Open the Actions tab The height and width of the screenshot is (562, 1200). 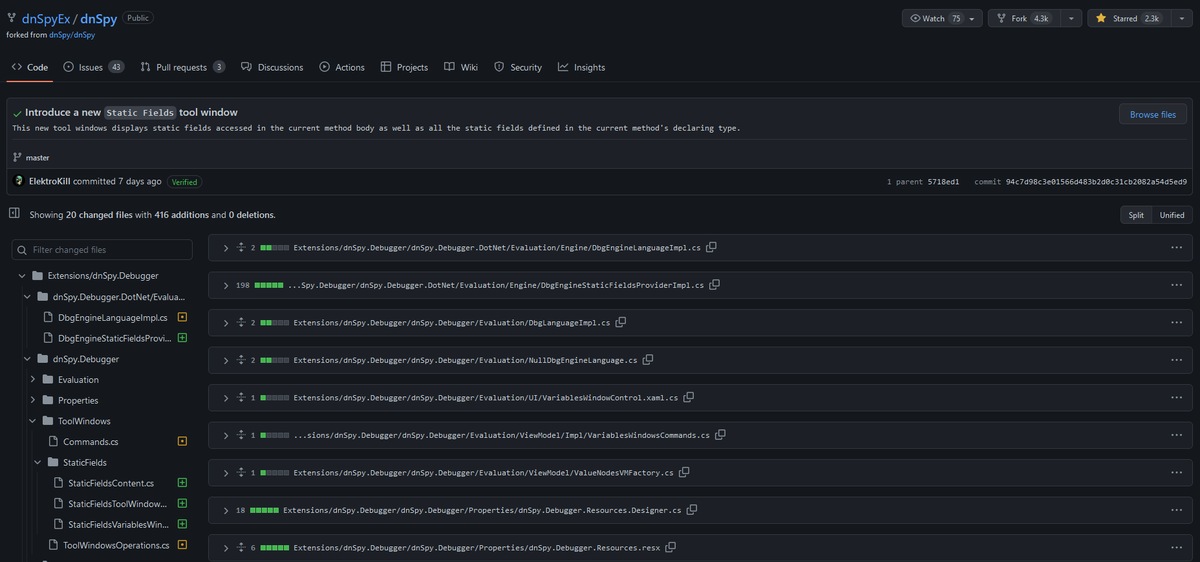[x=342, y=67]
